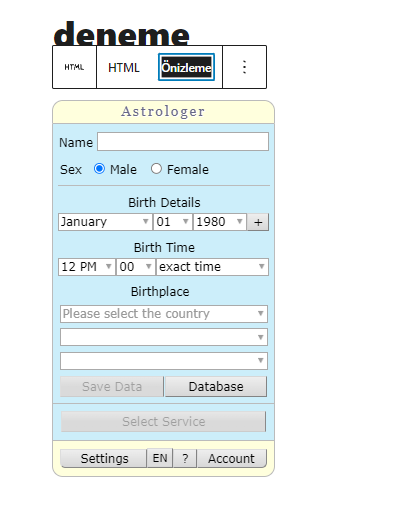Switch to the Önizleme preview tab
This screenshot has height=509, width=420.
click(x=186, y=67)
